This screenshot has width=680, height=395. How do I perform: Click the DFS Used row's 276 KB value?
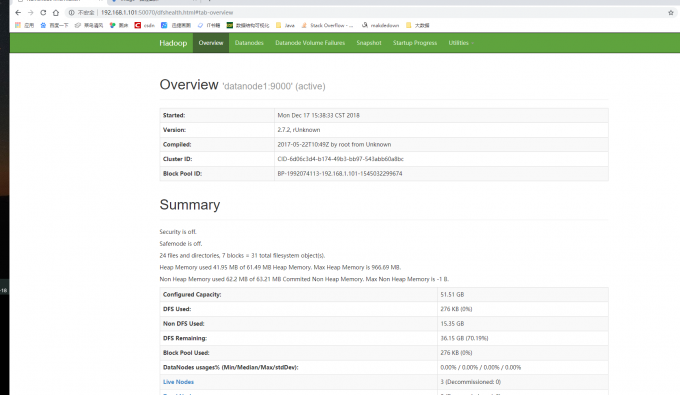pos(456,309)
